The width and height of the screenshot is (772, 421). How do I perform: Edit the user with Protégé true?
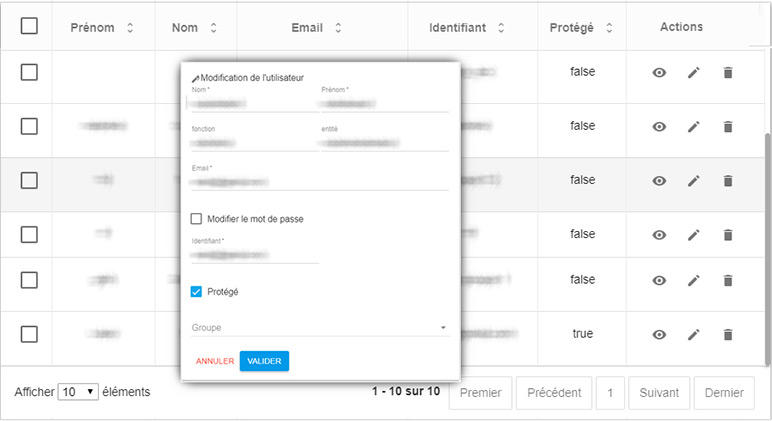tap(694, 335)
